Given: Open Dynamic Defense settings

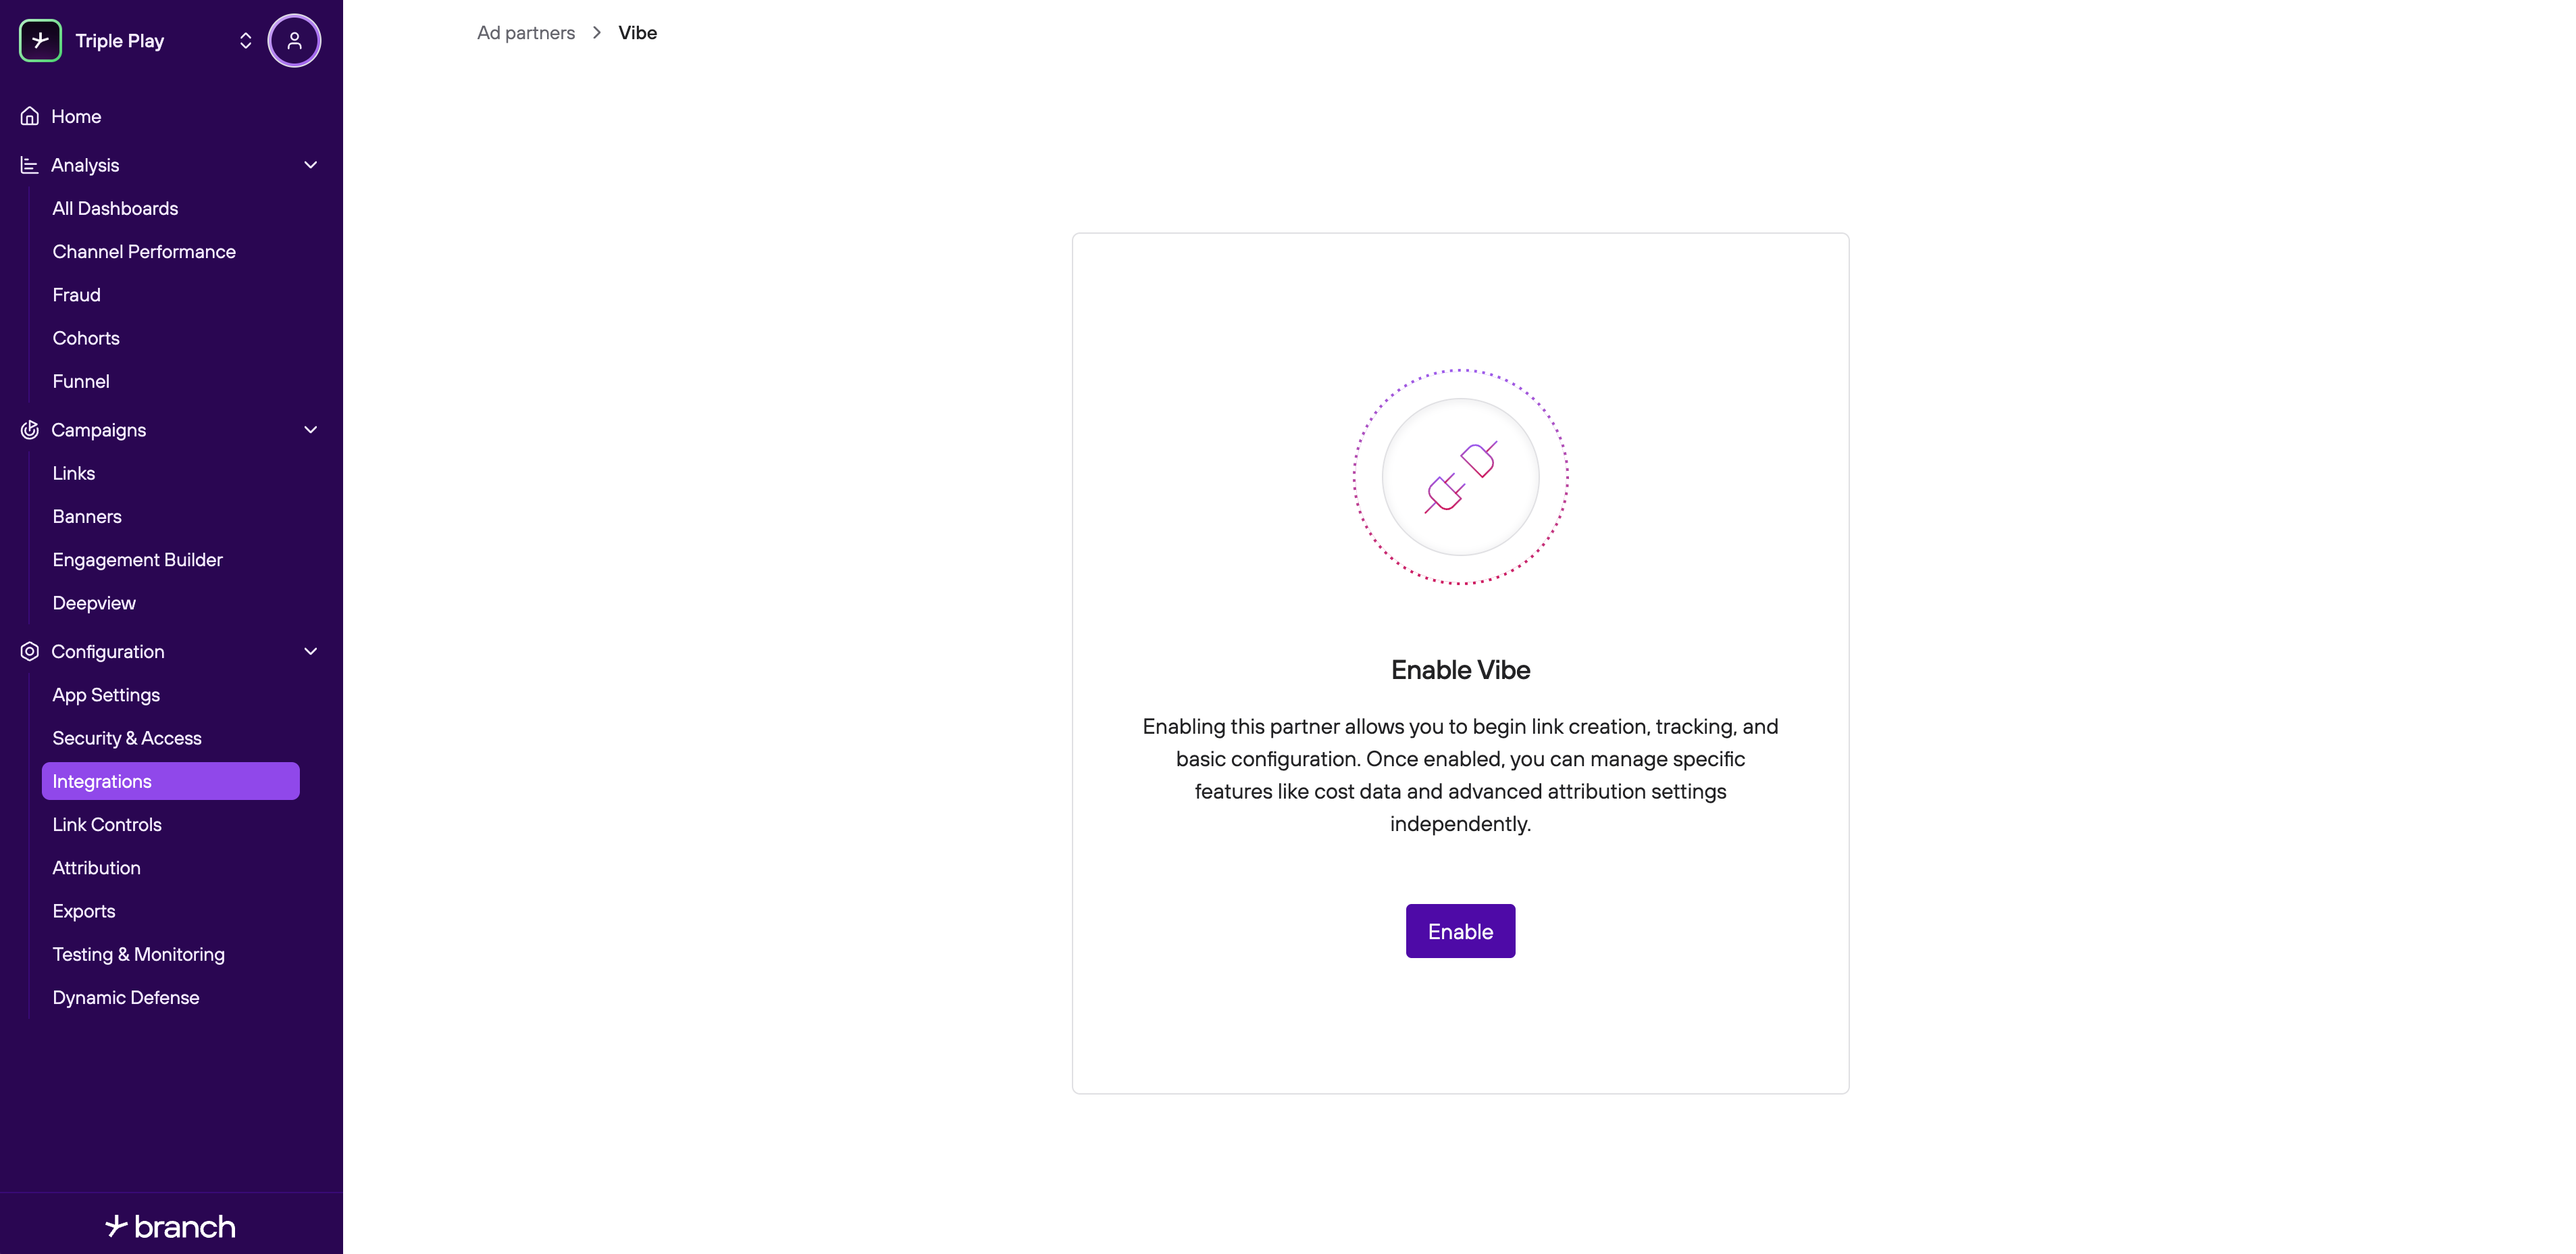Looking at the screenshot, I should point(126,998).
